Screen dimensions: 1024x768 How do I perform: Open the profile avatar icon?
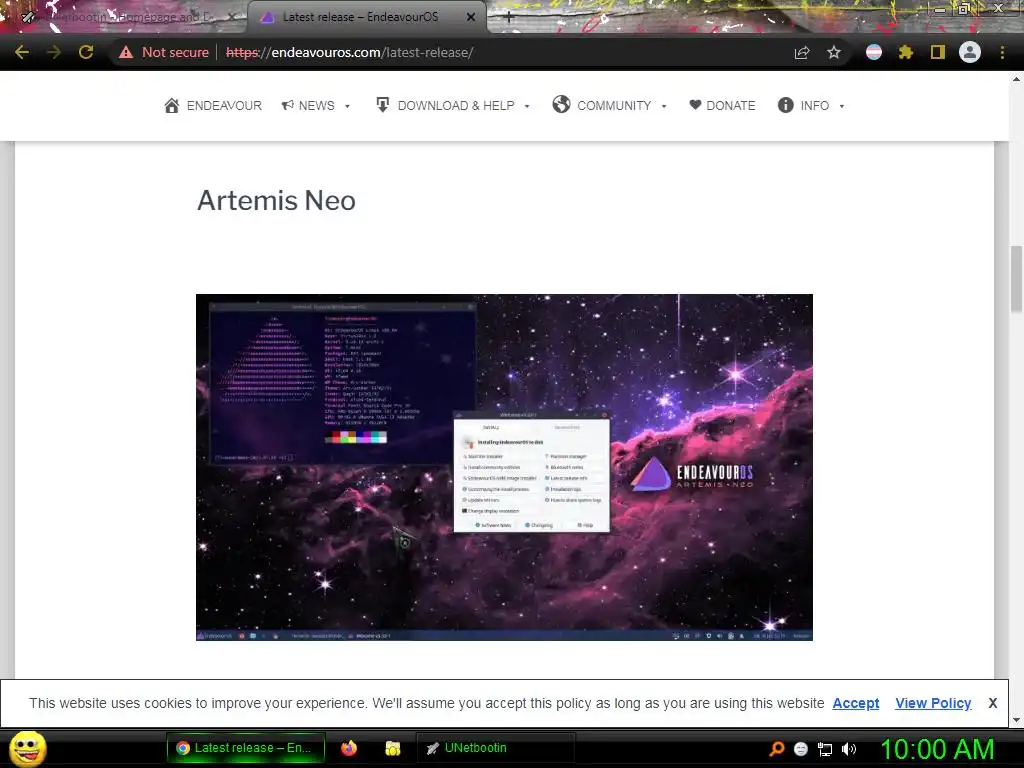tap(970, 52)
